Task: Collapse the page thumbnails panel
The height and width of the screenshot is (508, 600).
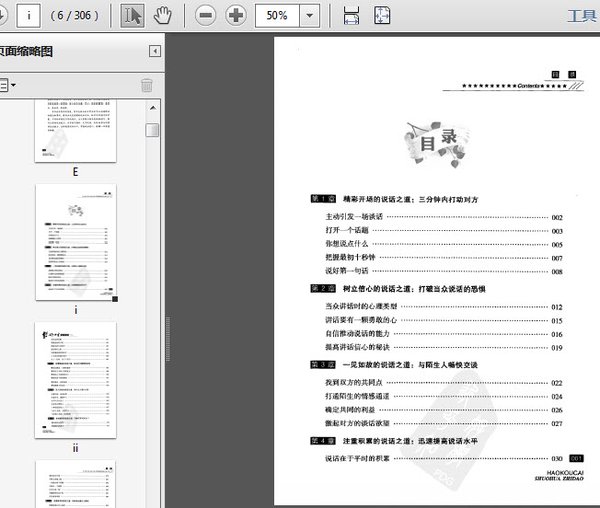Action: (x=155, y=51)
